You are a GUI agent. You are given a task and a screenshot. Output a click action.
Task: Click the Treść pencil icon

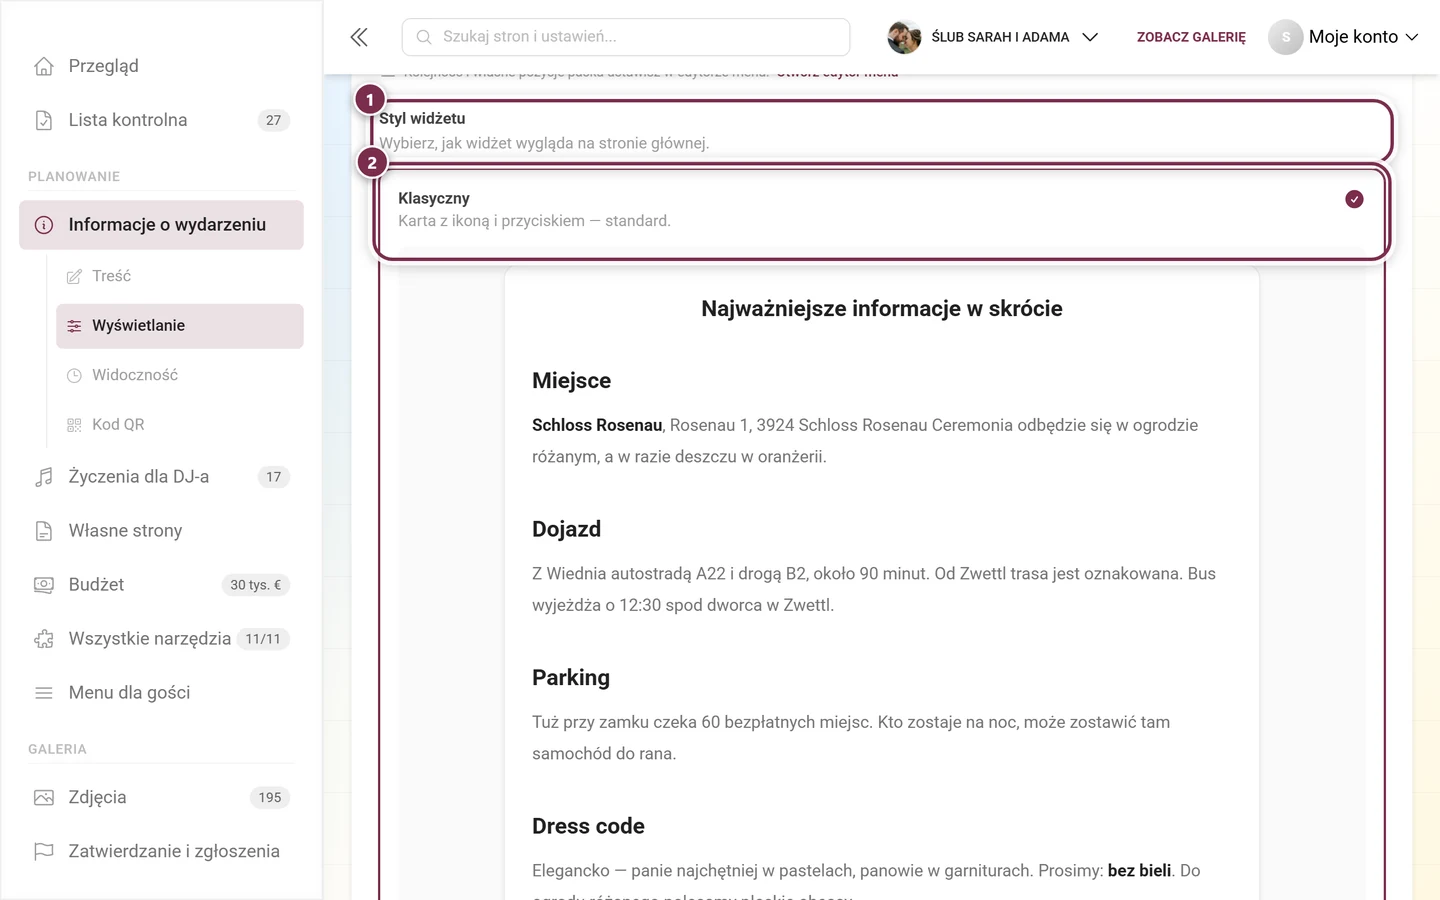point(74,276)
